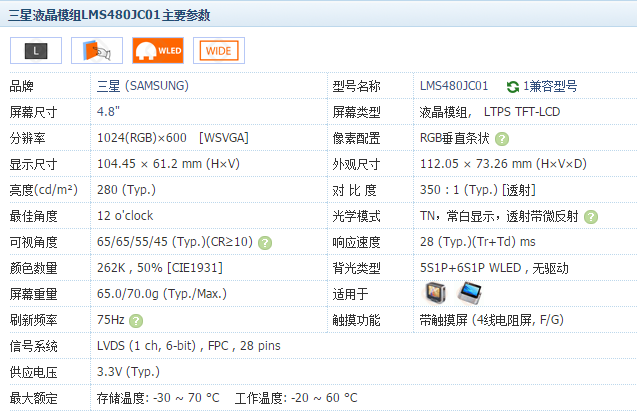Click the 28 (Typ.)(Tr+Td) ms response value
The width and height of the screenshot is (637, 416).
pyautogui.click(x=478, y=242)
